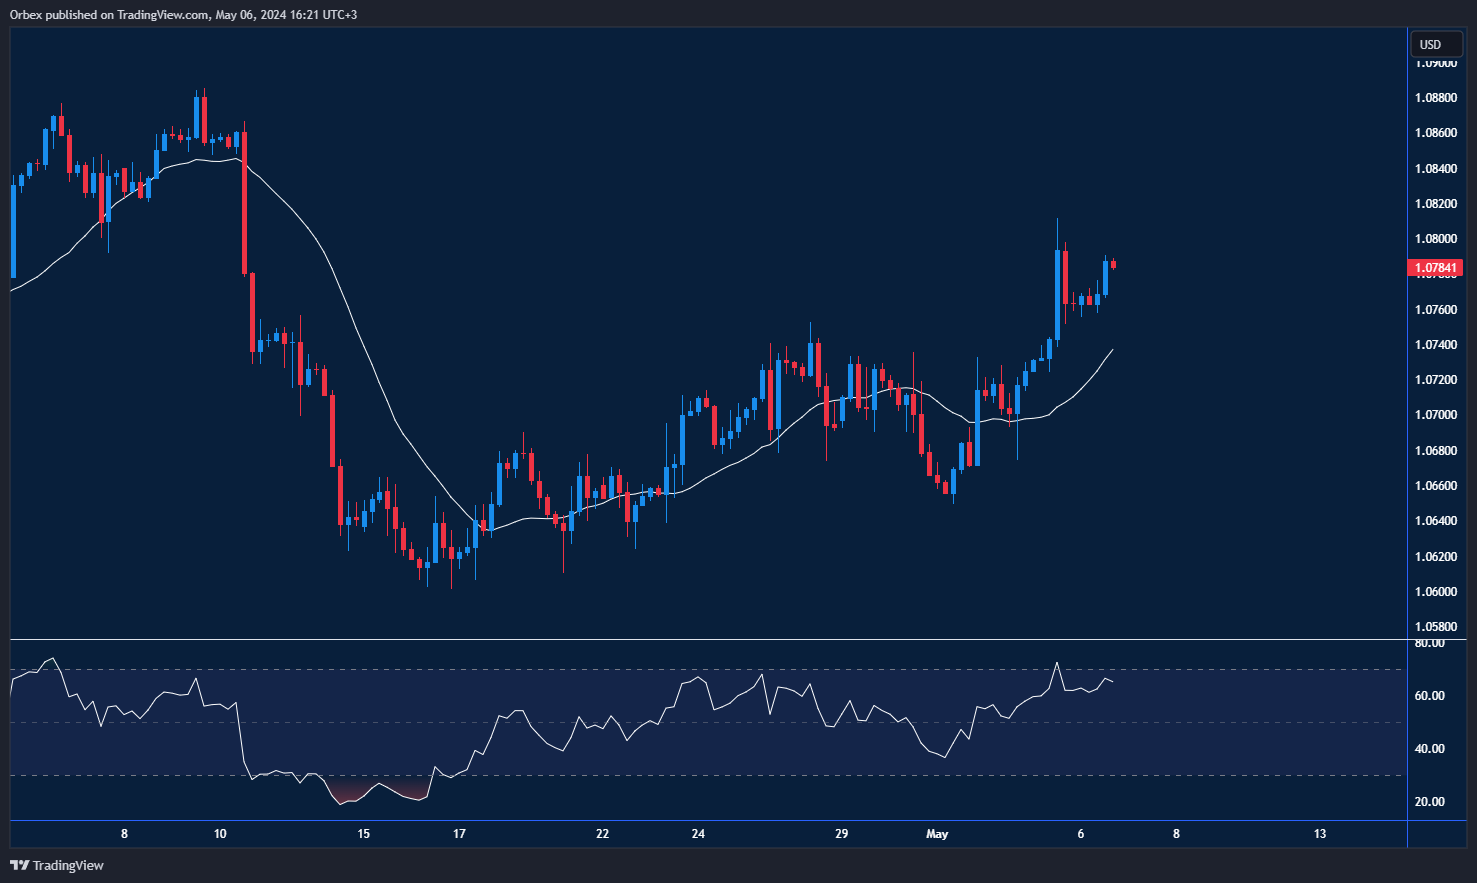Click the 22 date label on time axis
The width and height of the screenshot is (1477, 883).
pos(602,834)
